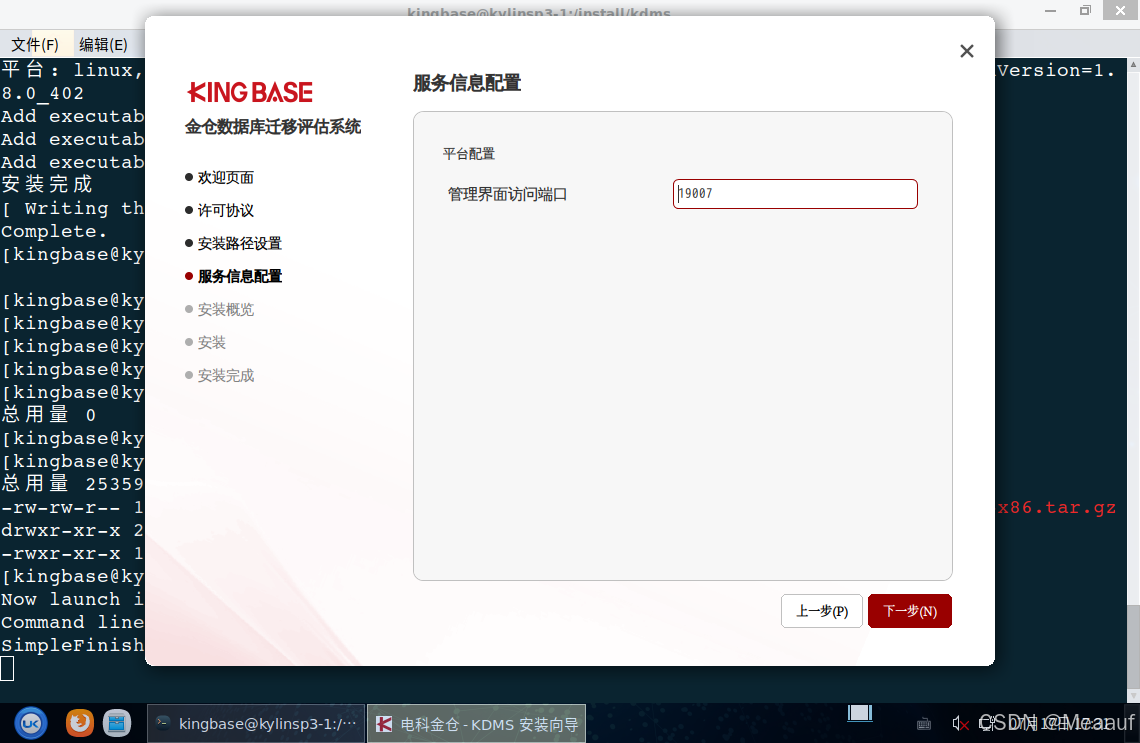
Task: Click the KINGBASE logo
Action: [250, 92]
